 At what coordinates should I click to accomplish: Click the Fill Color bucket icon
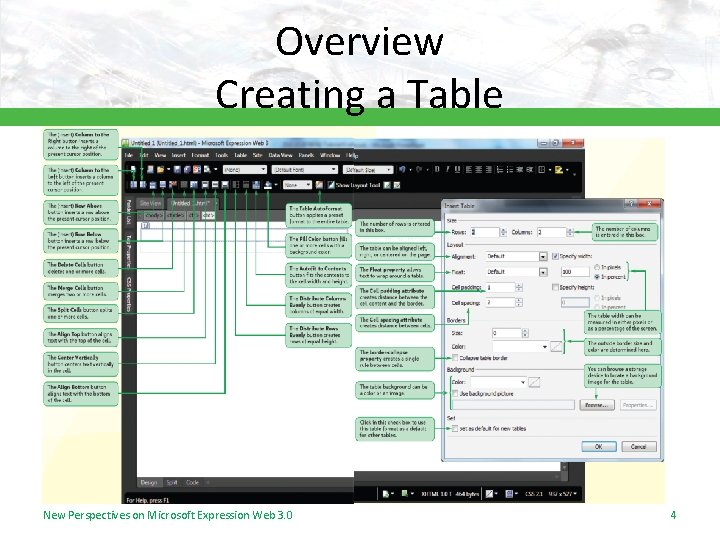[268, 185]
